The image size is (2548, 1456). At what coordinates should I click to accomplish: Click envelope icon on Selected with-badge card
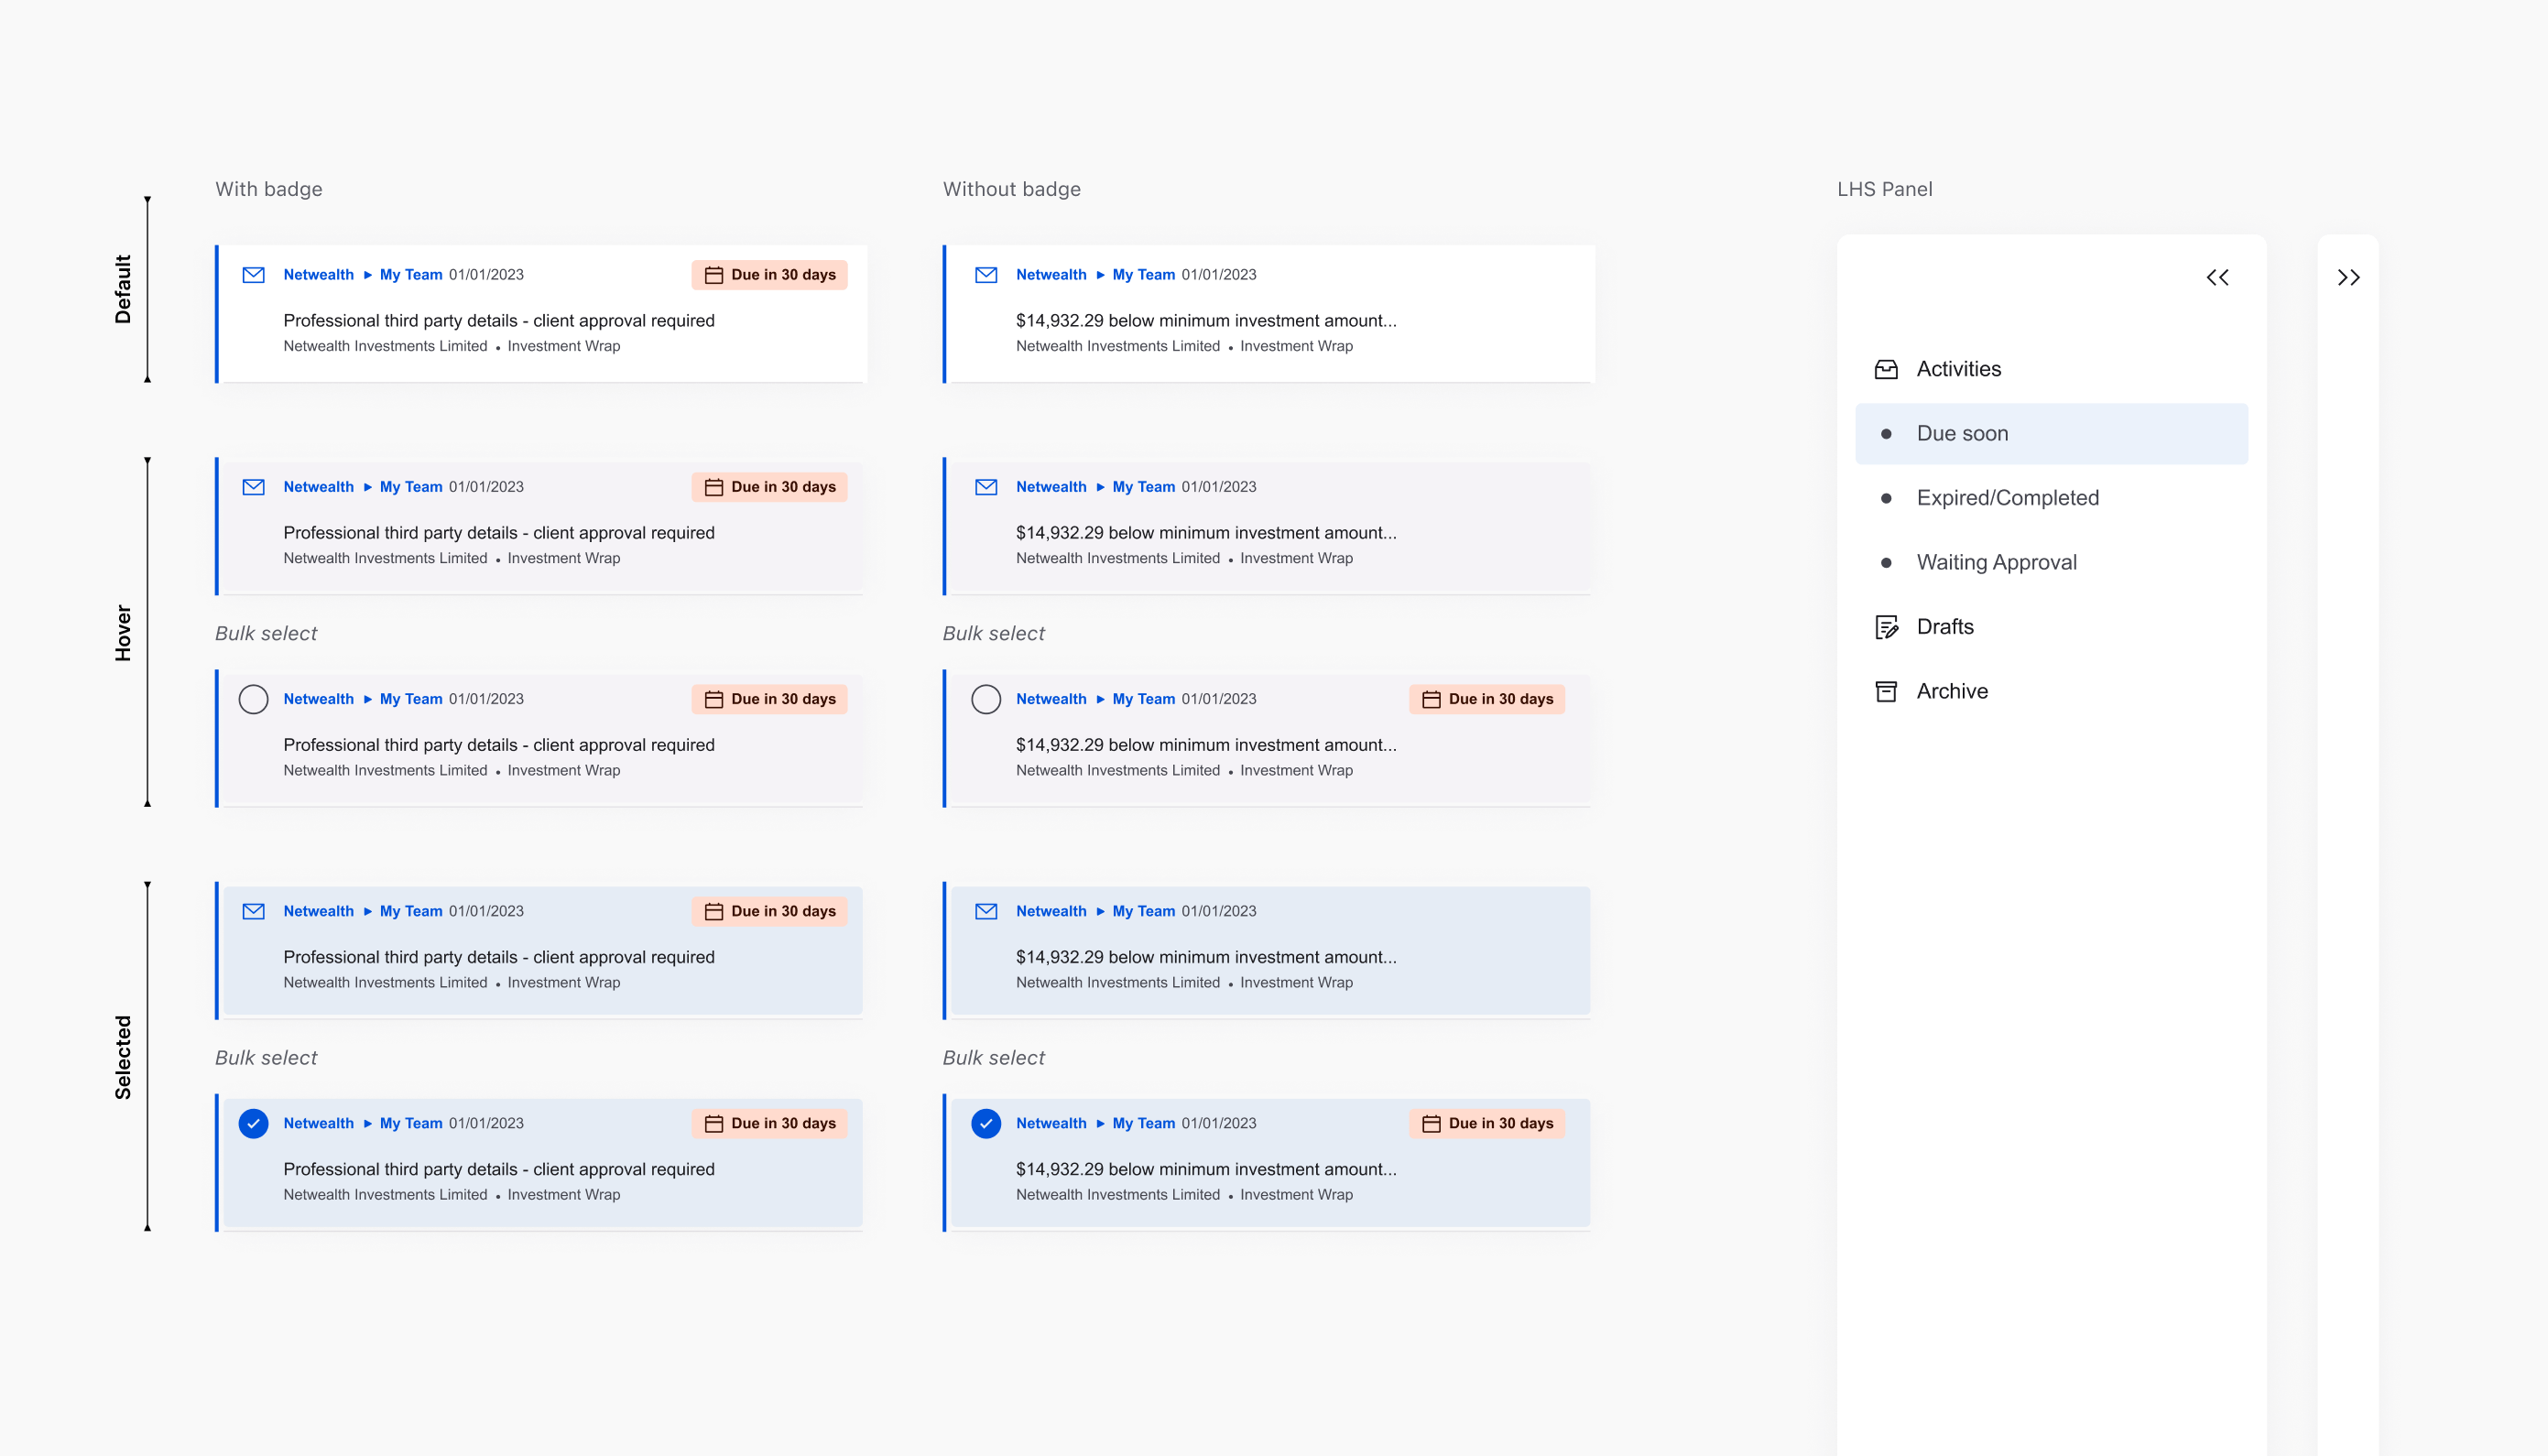(253, 911)
